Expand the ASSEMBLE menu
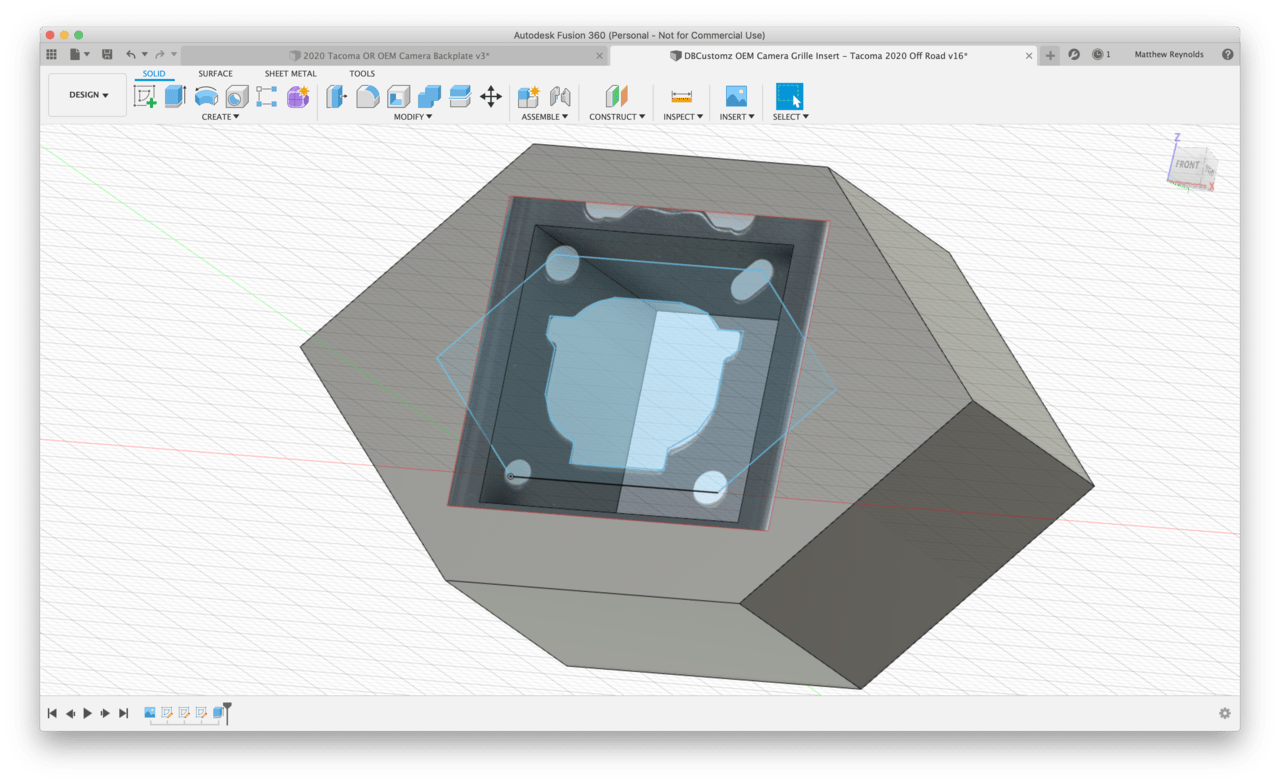Image resolution: width=1280 pixels, height=784 pixels. coord(545,117)
